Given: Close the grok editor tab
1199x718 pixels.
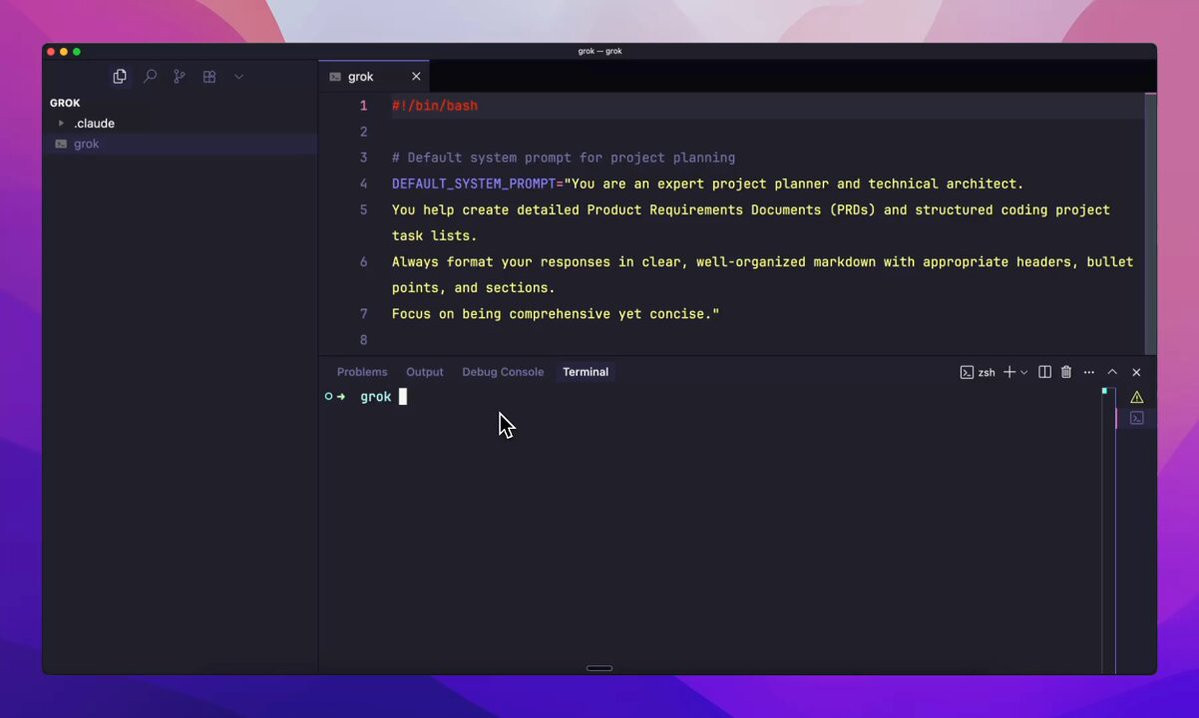Looking at the screenshot, I should coord(416,76).
